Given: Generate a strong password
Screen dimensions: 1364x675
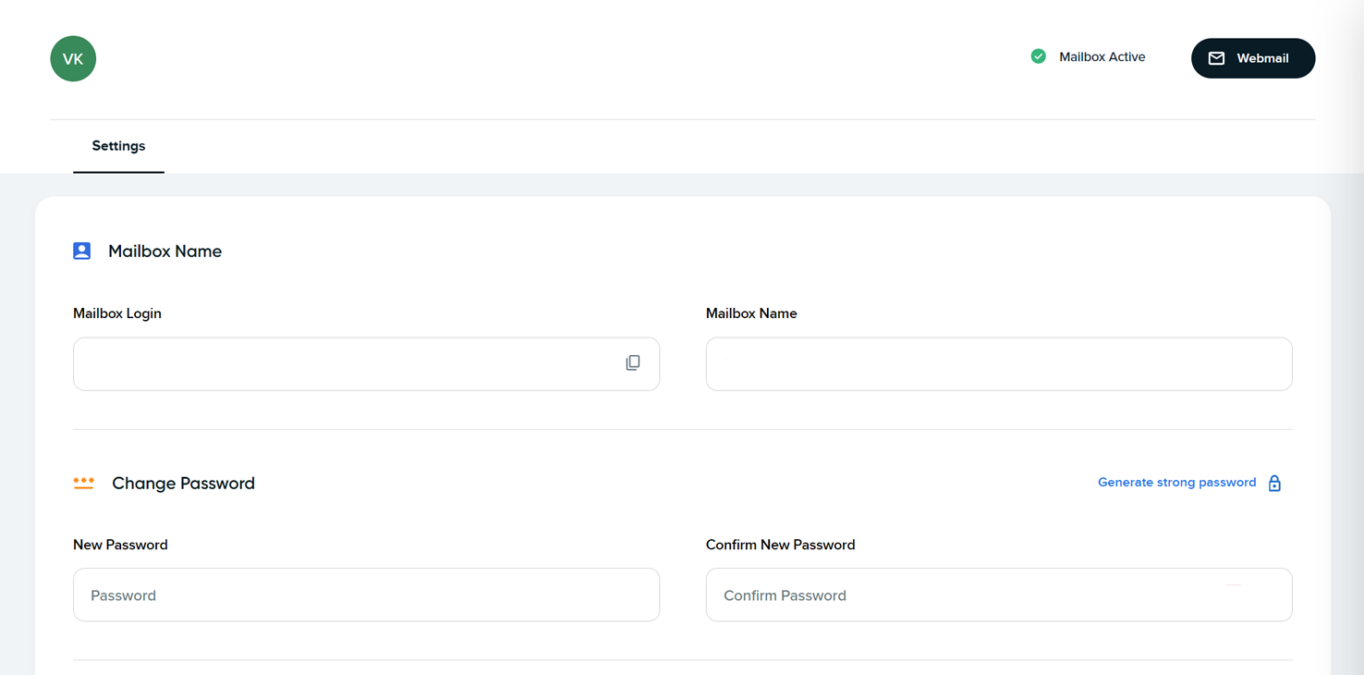Looking at the screenshot, I should (x=1177, y=482).
